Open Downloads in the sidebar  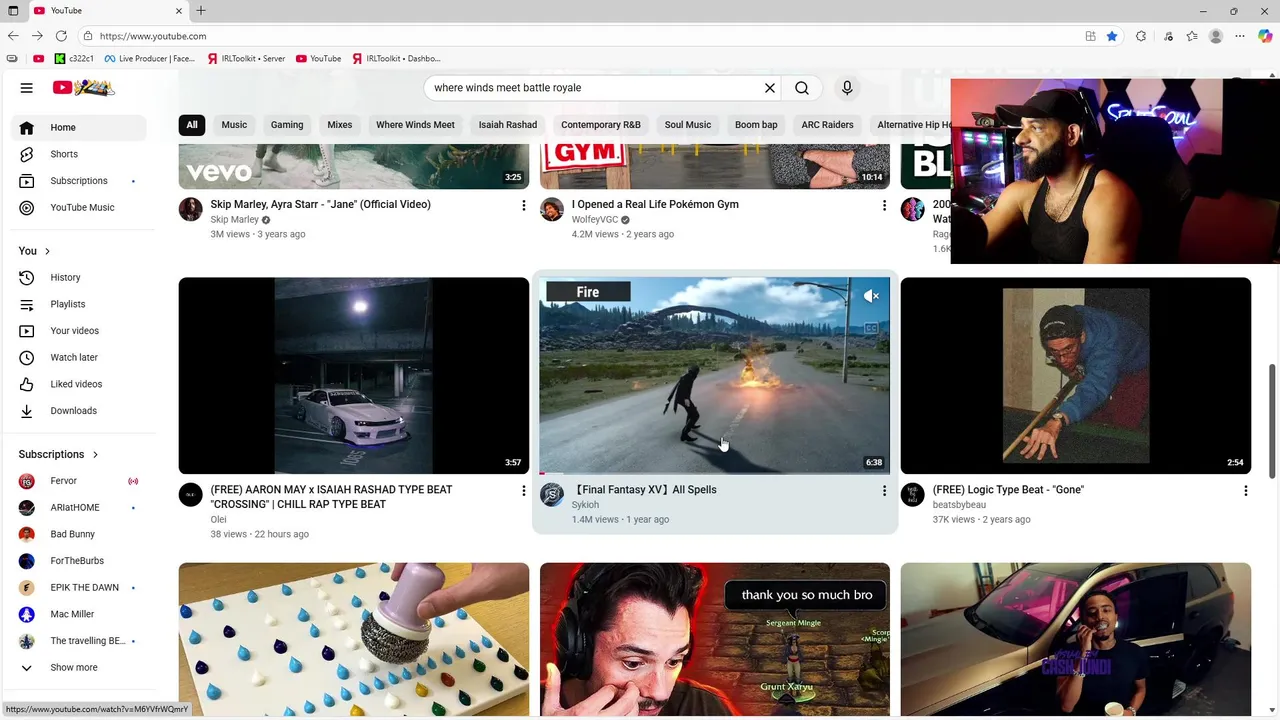coord(79,411)
